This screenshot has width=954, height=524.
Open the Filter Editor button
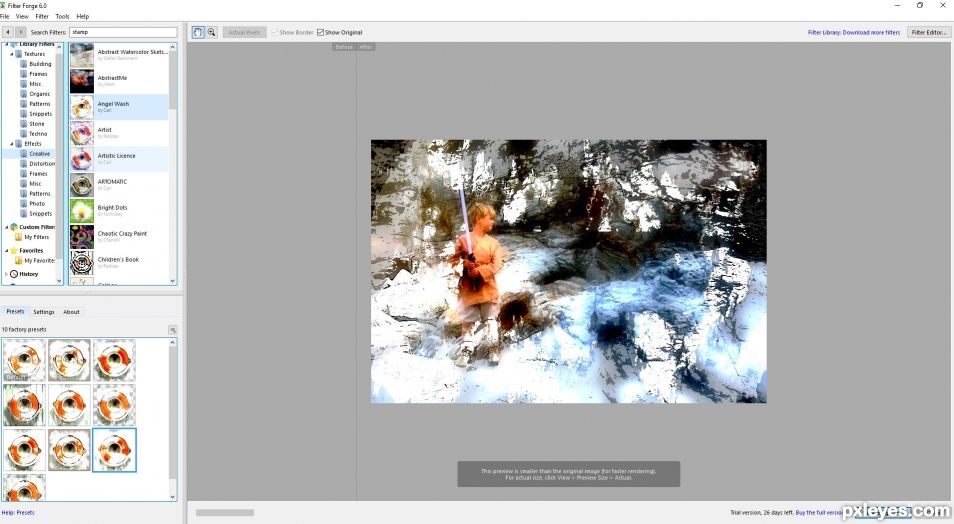pos(928,32)
